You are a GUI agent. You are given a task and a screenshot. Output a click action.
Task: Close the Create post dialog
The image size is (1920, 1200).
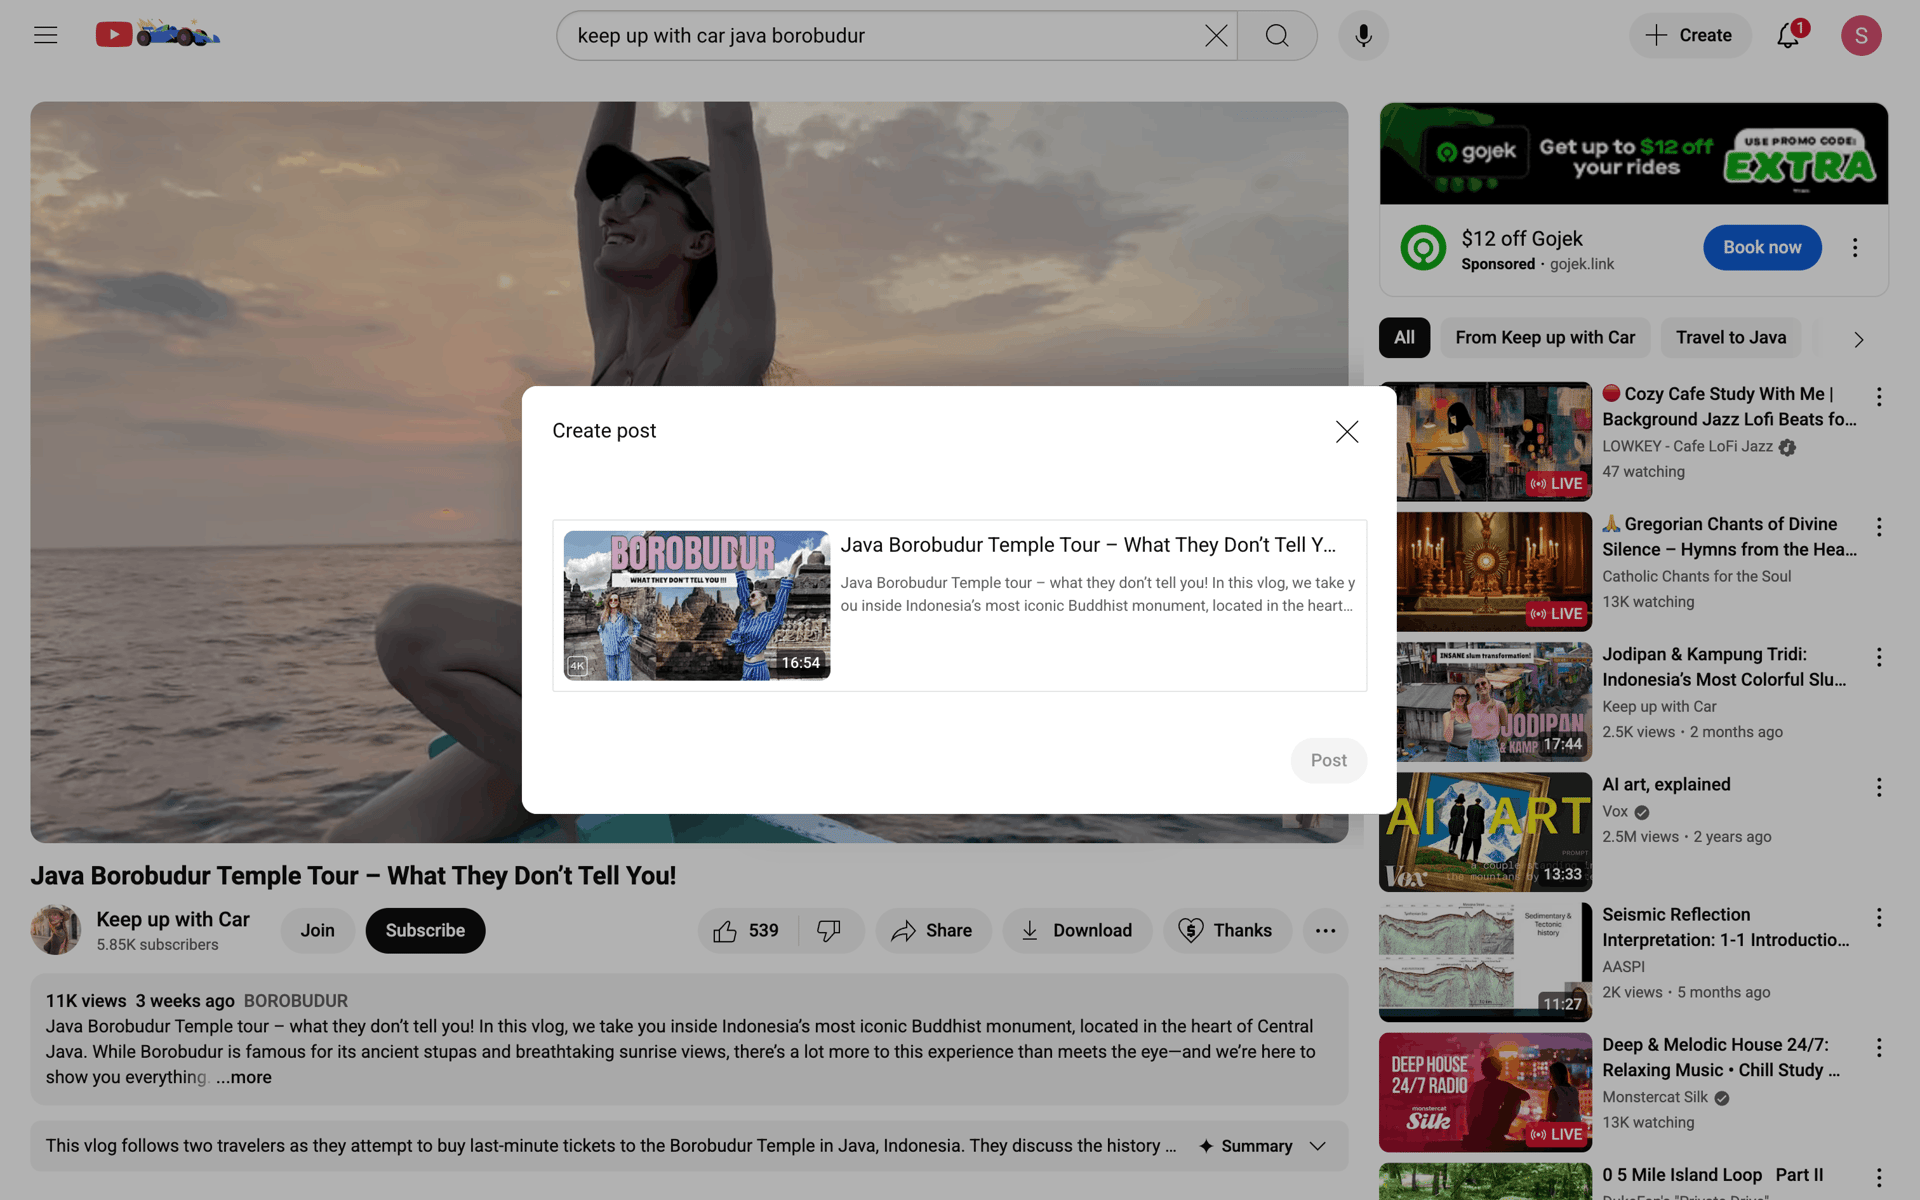tap(1347, 431)
